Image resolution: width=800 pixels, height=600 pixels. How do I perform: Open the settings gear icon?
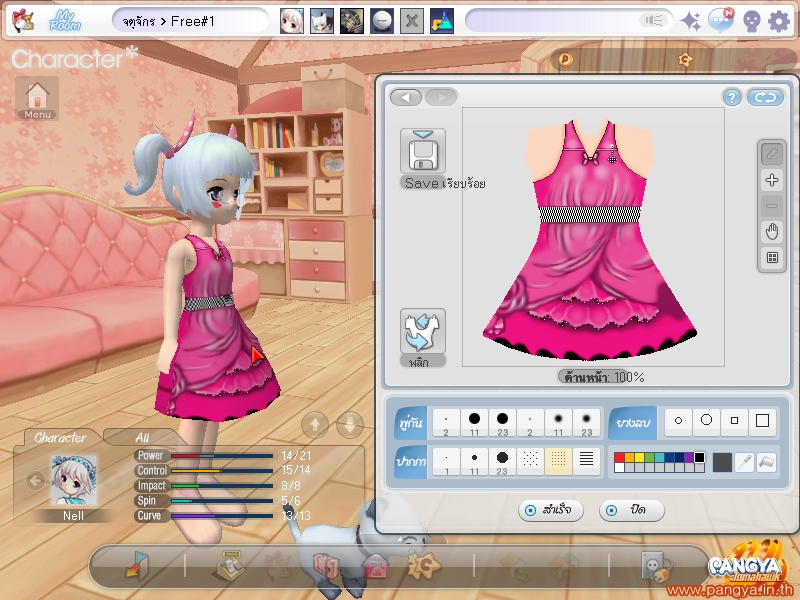pos(779,21)
